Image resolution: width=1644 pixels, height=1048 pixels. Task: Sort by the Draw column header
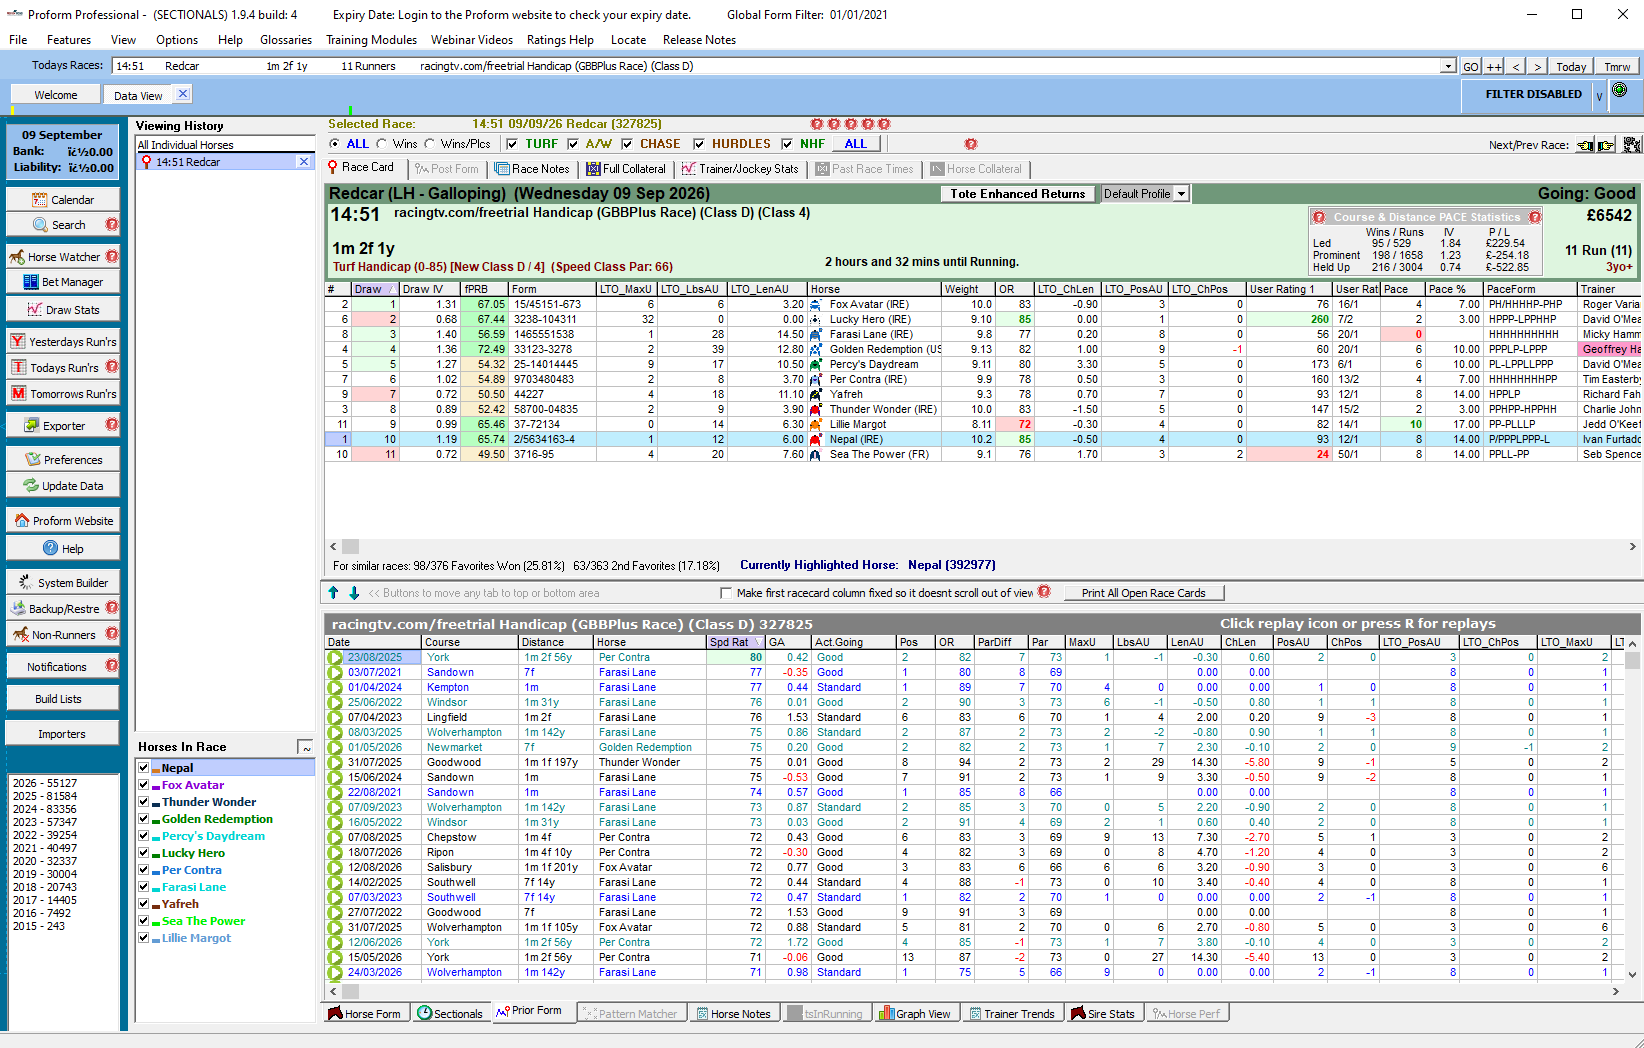[374, 289]
